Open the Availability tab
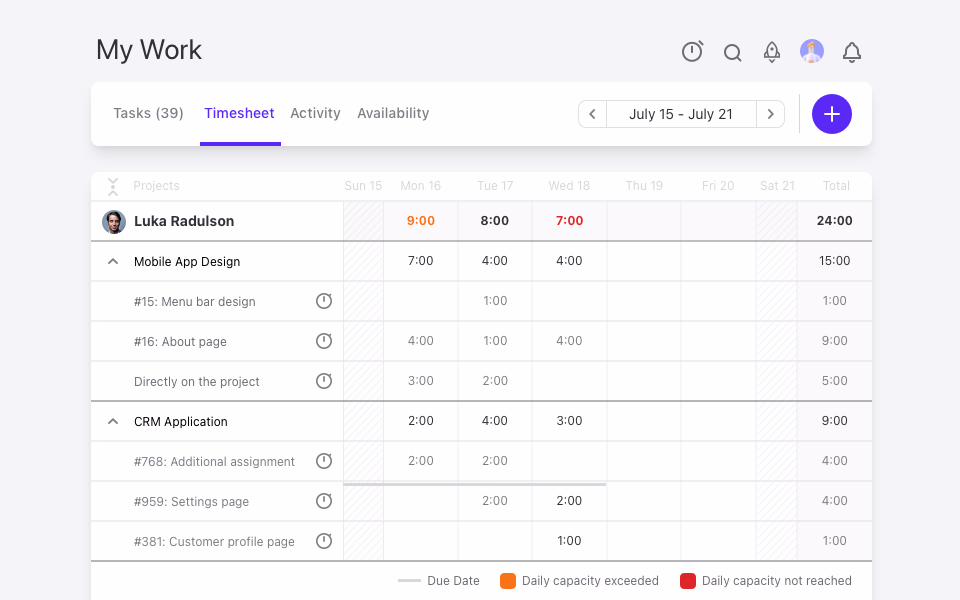The height and width of the screenshot is (600, 960). point(393,113)
